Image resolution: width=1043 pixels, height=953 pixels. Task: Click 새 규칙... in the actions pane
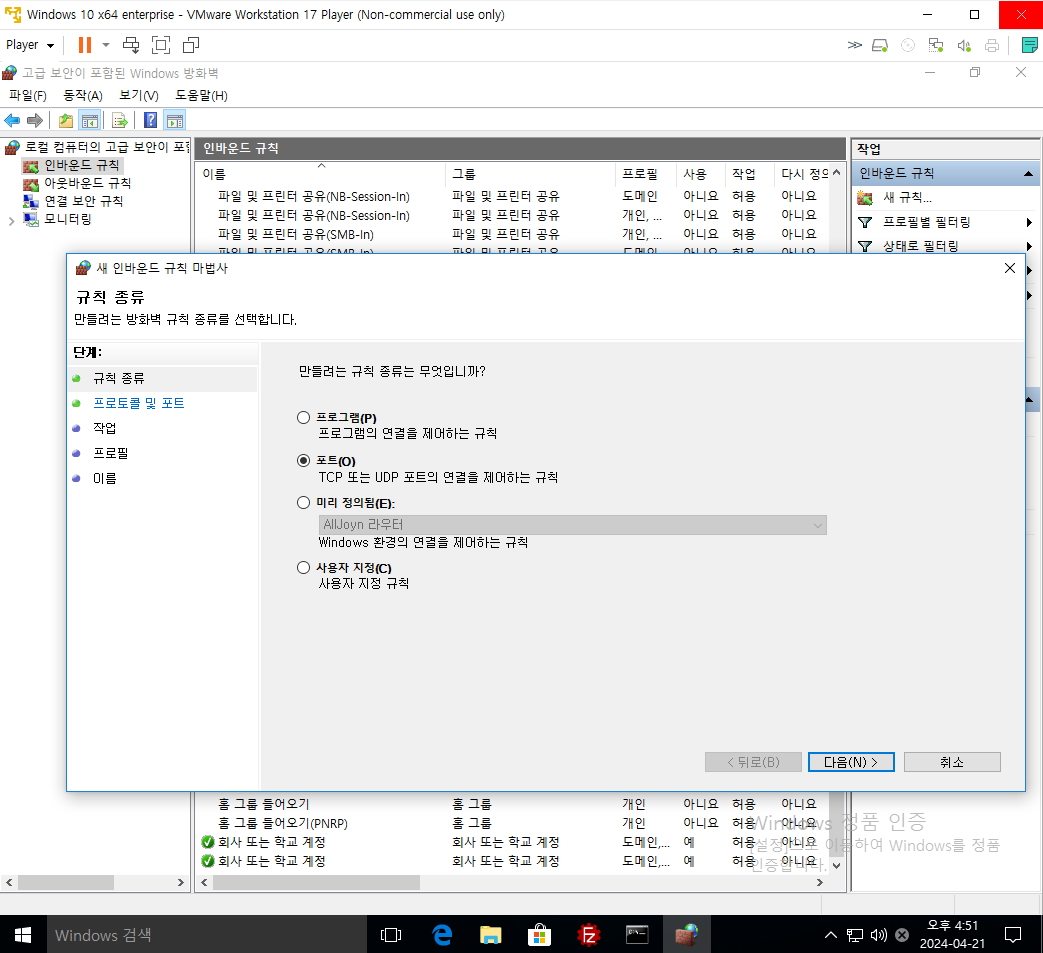907,198
